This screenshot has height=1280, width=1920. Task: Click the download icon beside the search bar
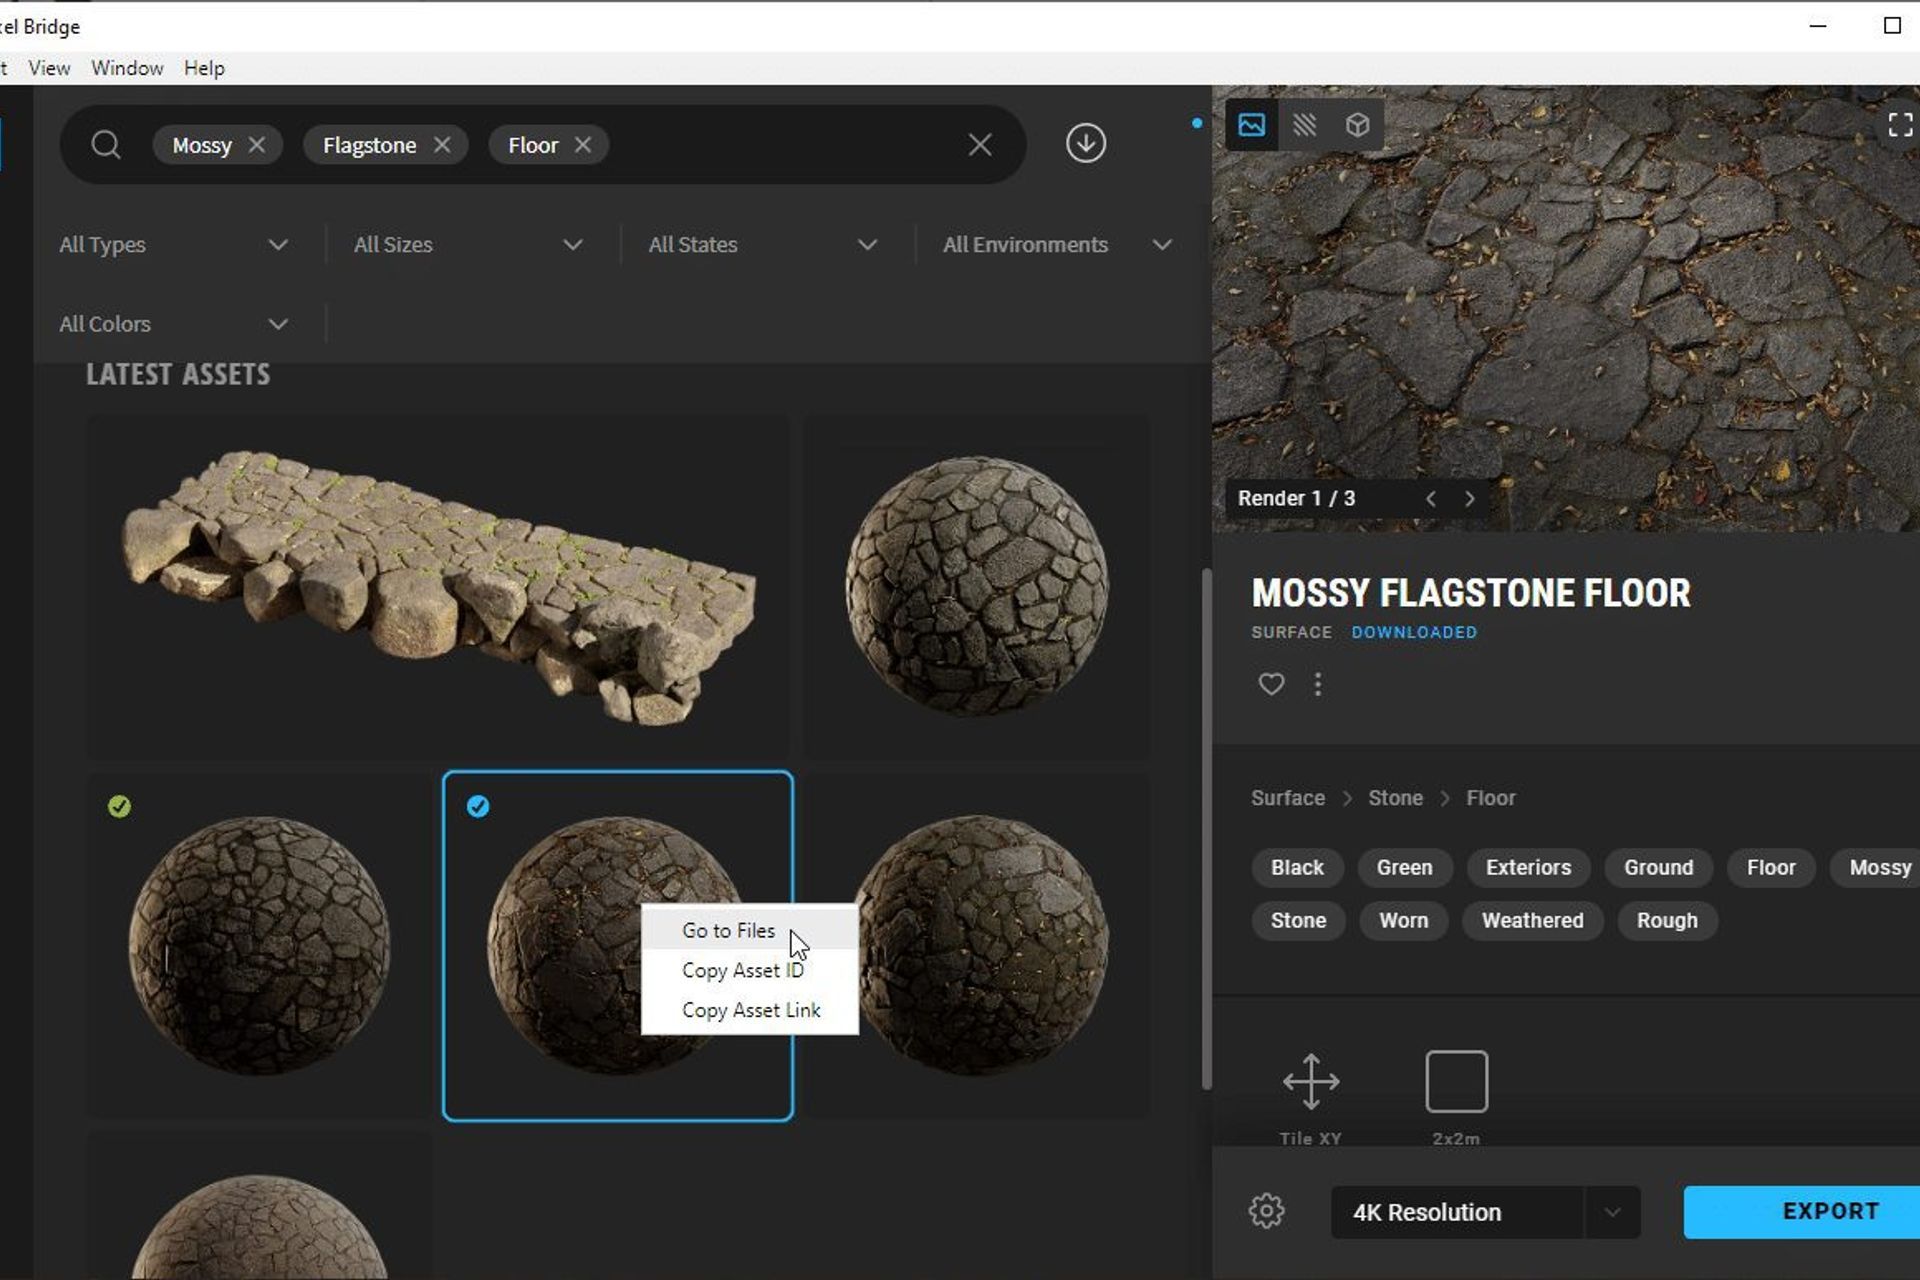[x=1086, y=143]
